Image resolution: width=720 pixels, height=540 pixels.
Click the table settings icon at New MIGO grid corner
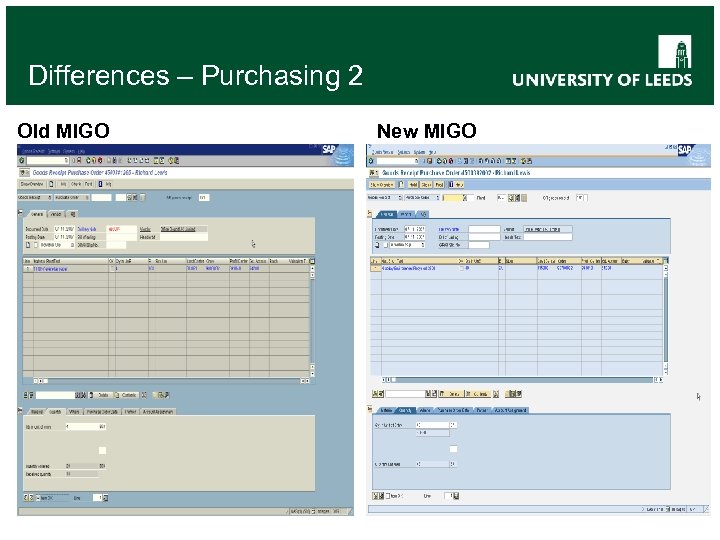tap(665, 260)
